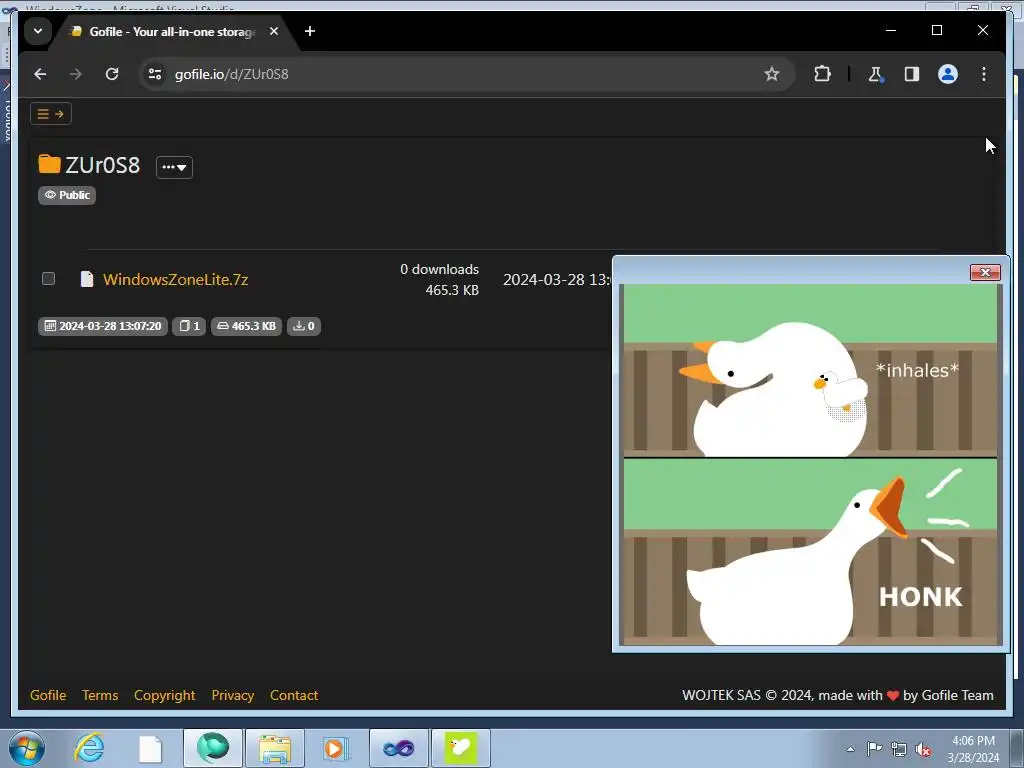Screen dimensions: 1024x768
Task: Click the file count badge showing 1
Action: click(189, 326)
